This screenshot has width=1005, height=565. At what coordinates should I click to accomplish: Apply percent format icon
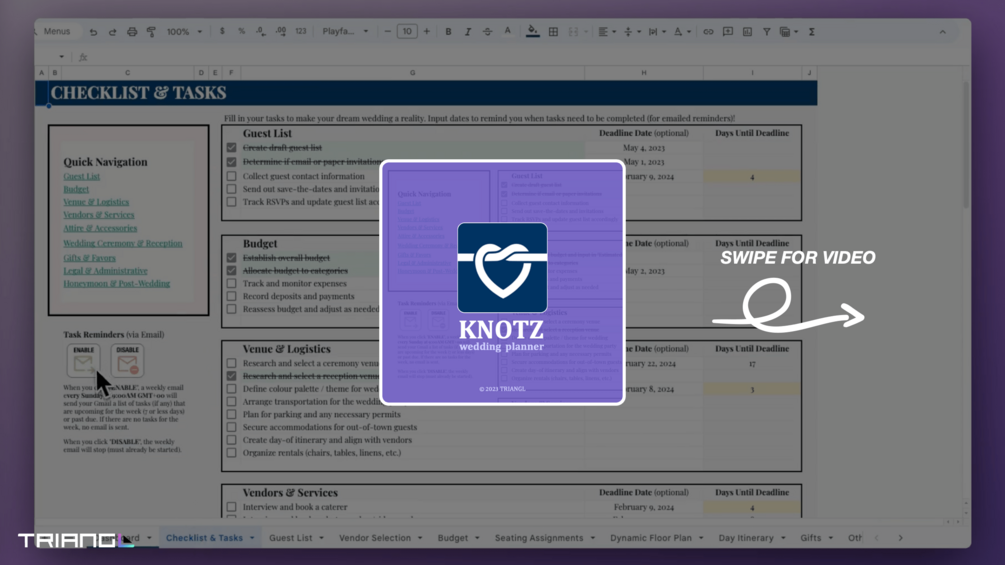[242, 31]
